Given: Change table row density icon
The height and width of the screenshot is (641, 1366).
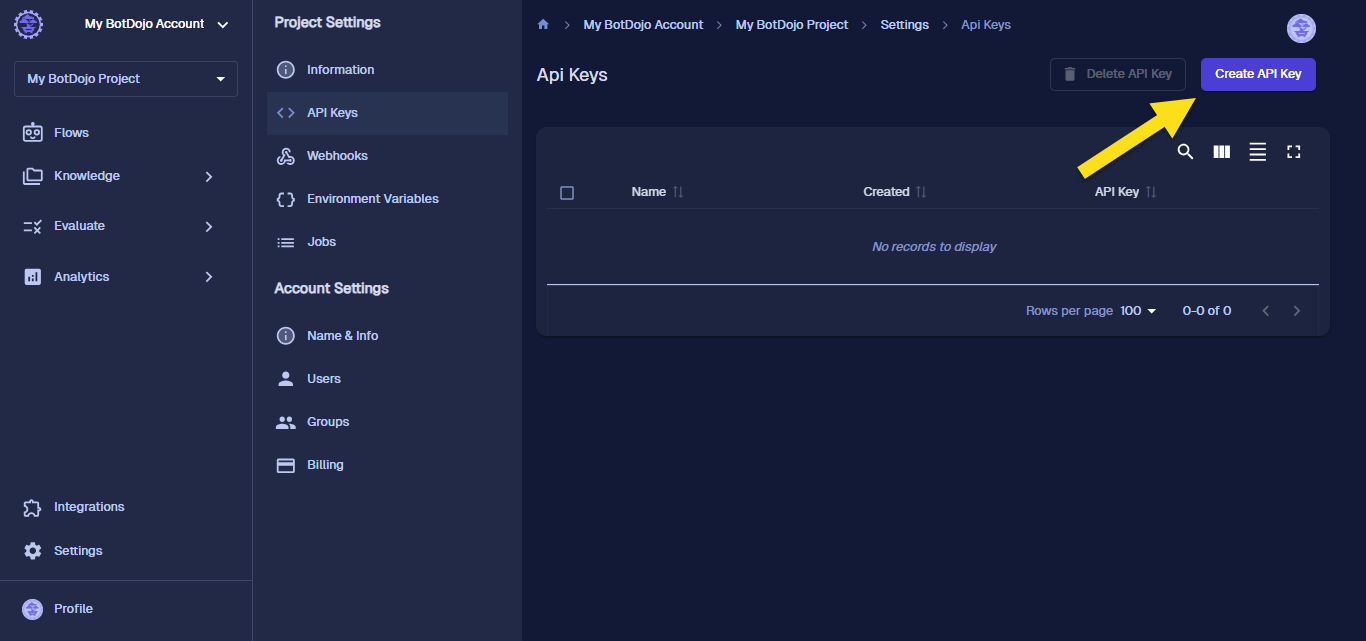Looking at the screenshot, I should 1258,152.
